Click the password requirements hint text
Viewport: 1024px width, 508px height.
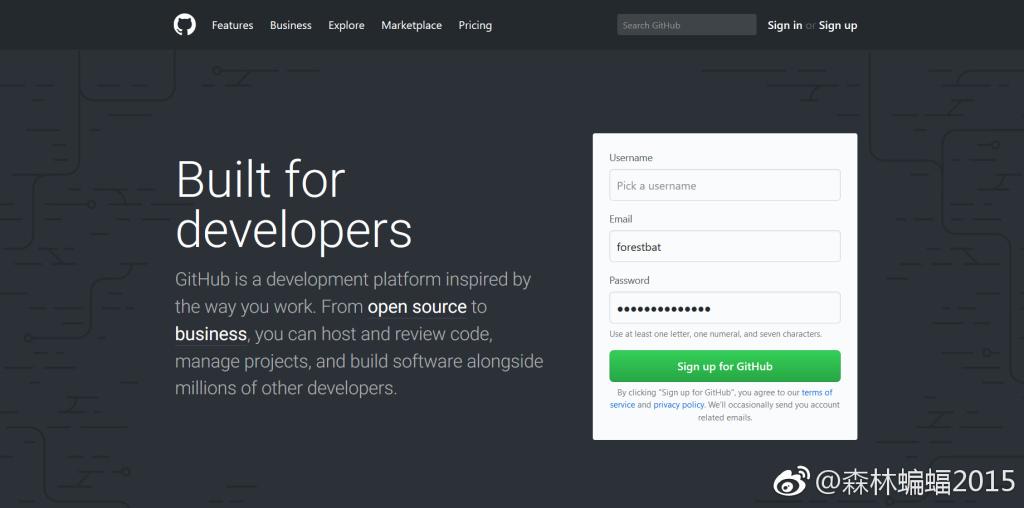coord(716,334)
